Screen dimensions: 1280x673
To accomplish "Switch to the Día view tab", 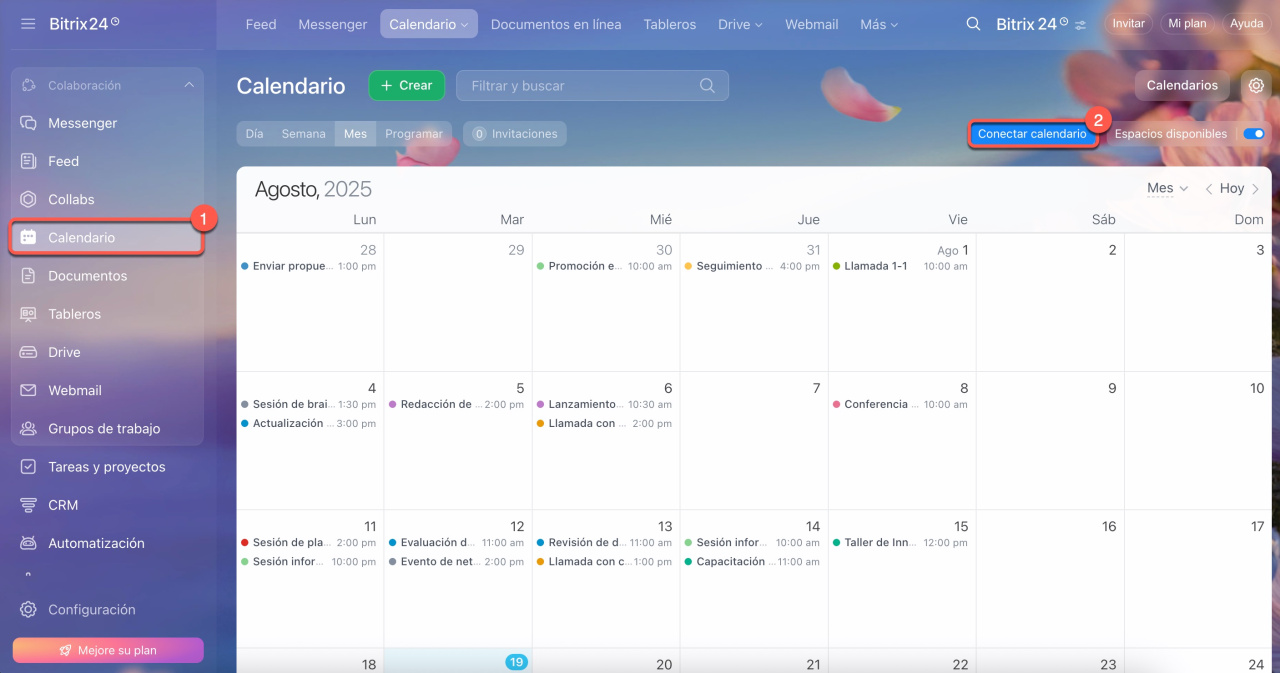I will pyautogui.click(x=255, y=134).
